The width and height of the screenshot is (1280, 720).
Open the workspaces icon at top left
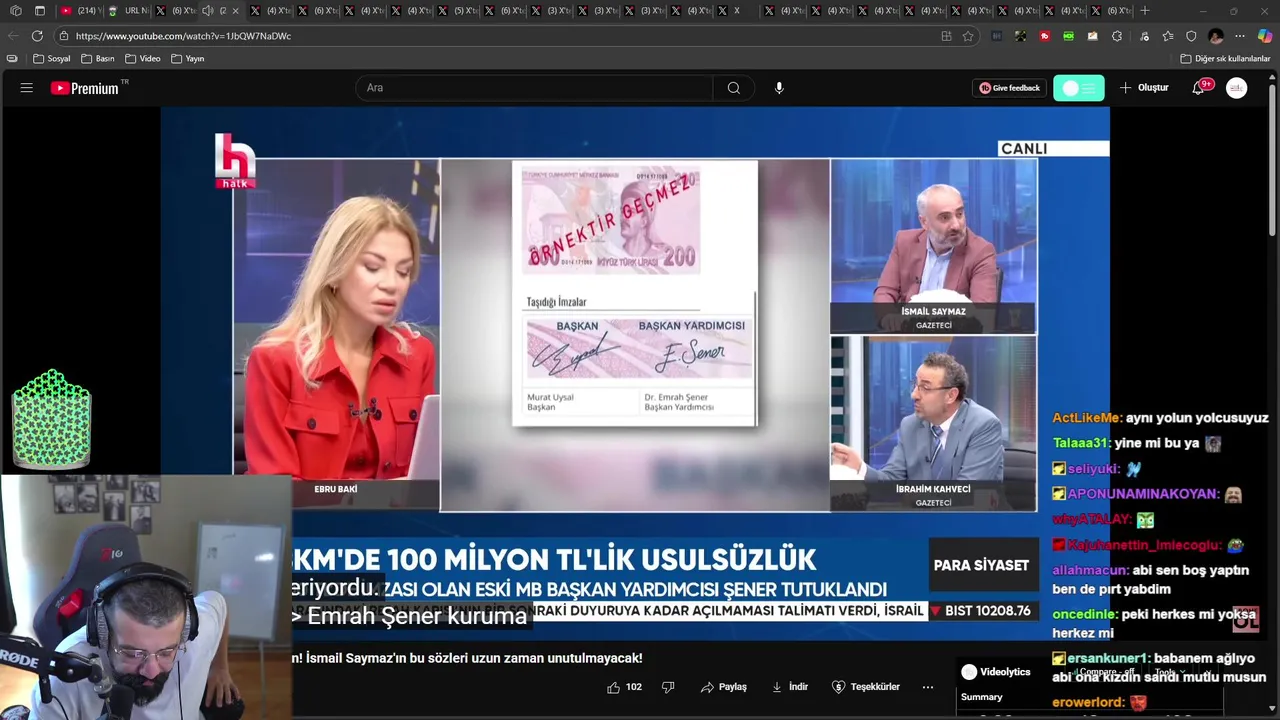point(15,11)
